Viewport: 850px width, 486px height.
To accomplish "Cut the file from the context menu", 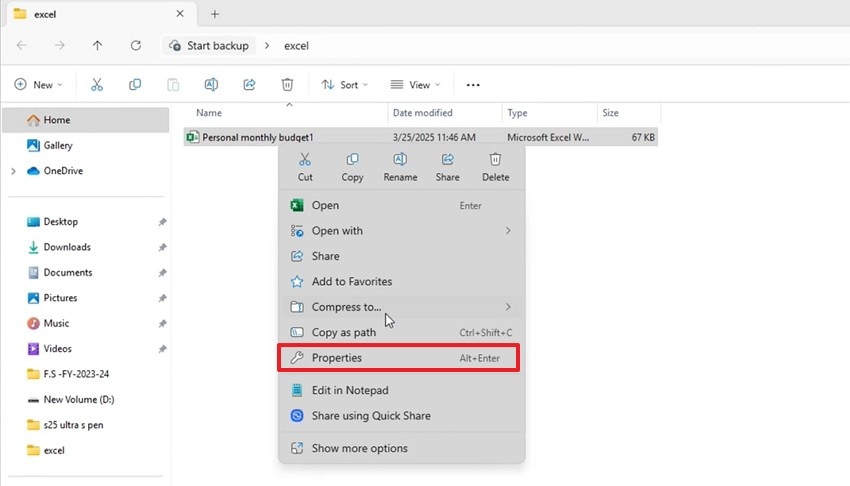I will pyautogui.click(x=305, y=167).
